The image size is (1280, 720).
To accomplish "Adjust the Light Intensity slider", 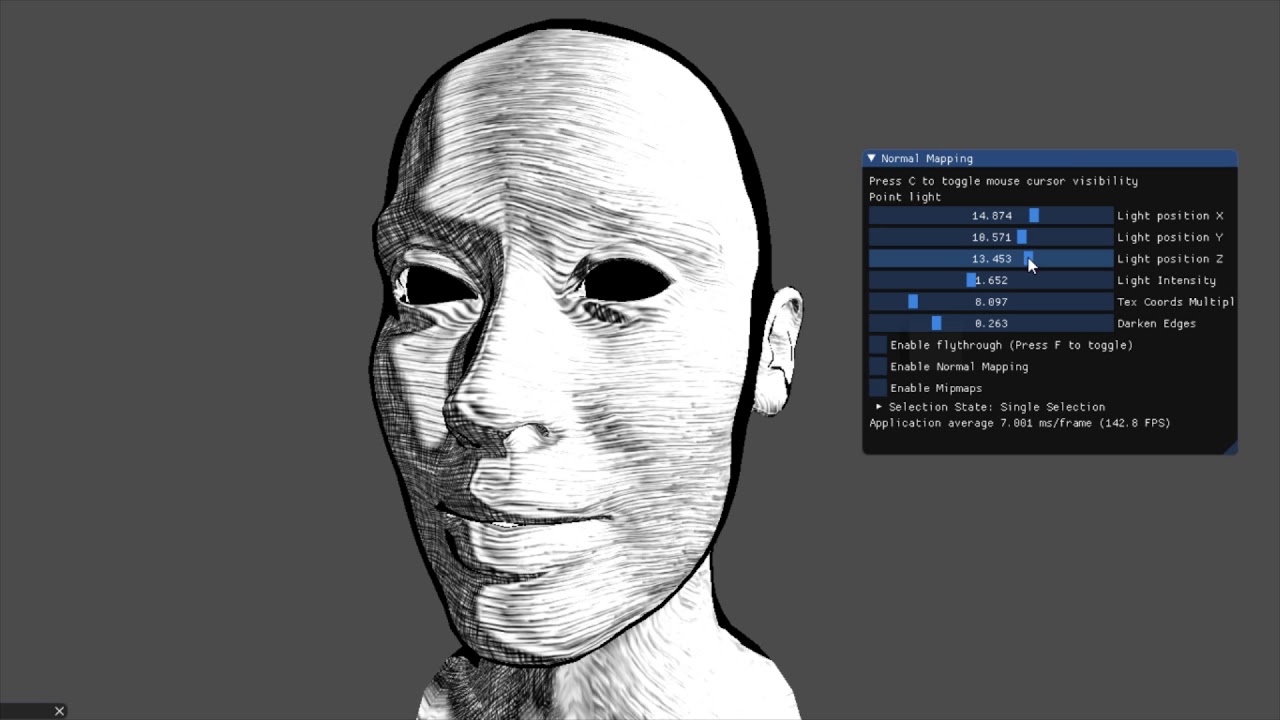I will click(991, 280).
